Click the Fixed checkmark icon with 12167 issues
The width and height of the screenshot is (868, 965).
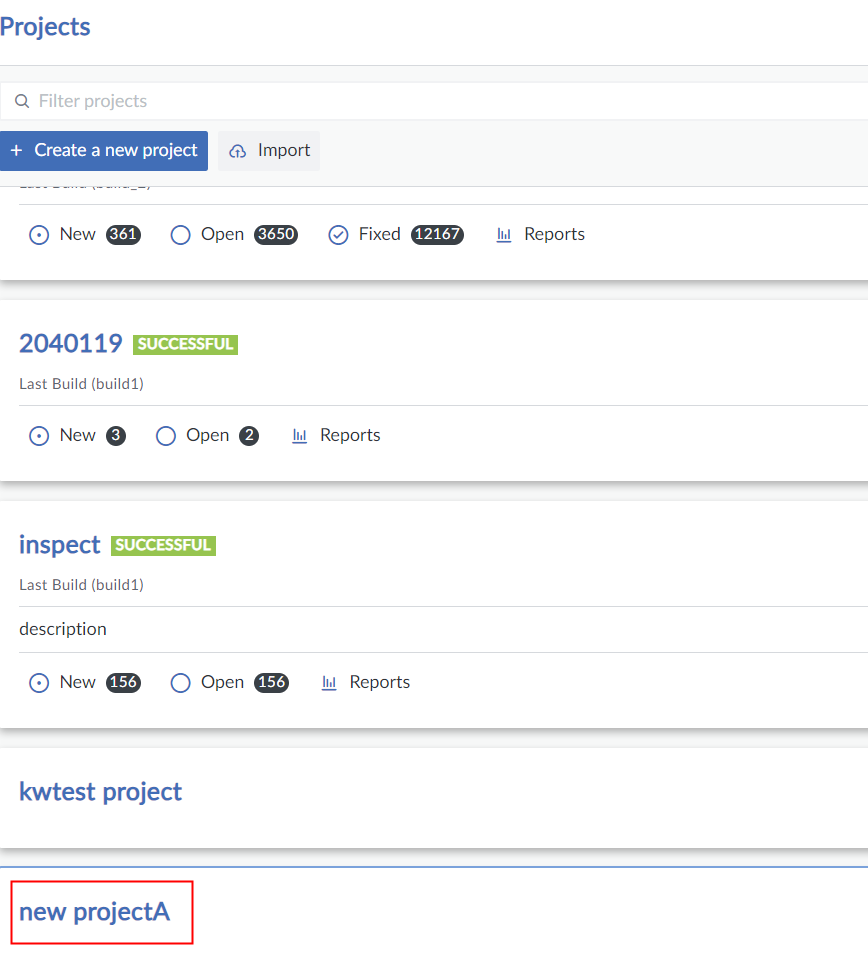coord(339,235)
